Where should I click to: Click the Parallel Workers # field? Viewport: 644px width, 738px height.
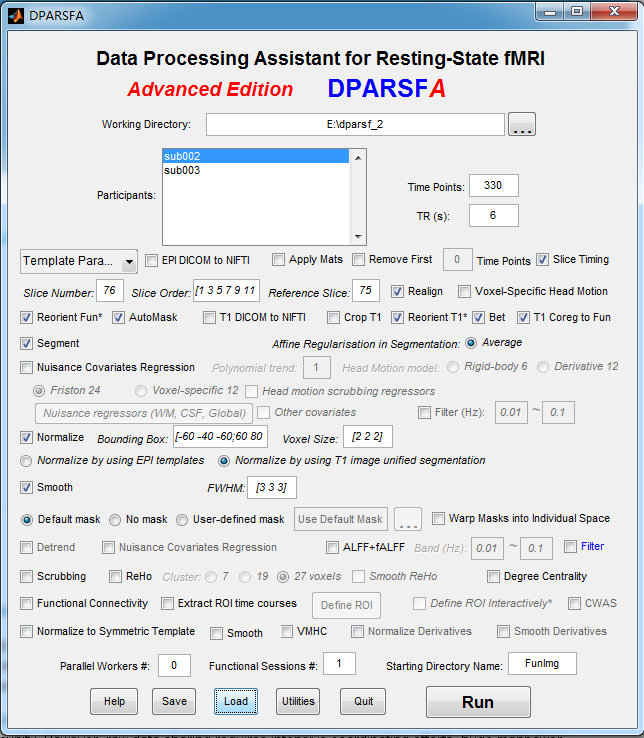(x=174, y=665)
